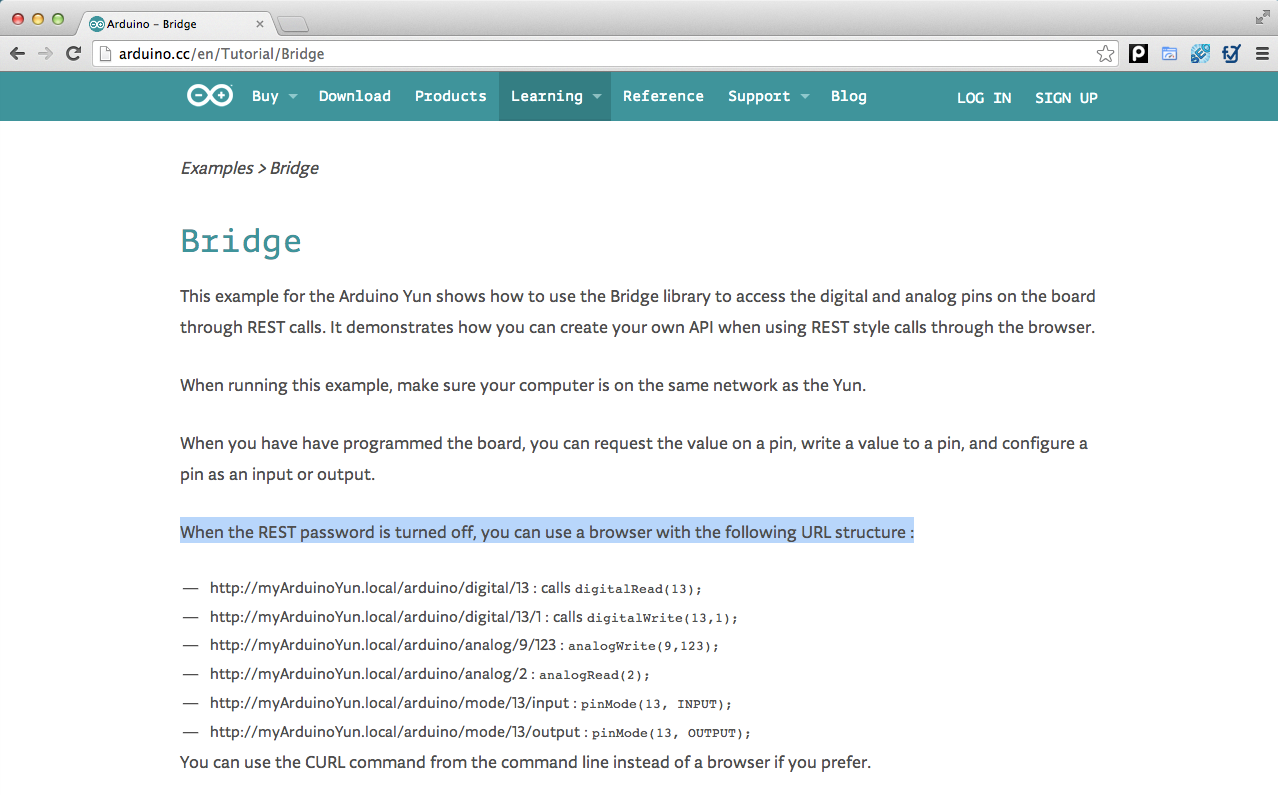The height and width of the screenshot is (795, 1278).
Task: Click SIGN UP in the header
Action: pyautogui.click(x=1066, y=98)
